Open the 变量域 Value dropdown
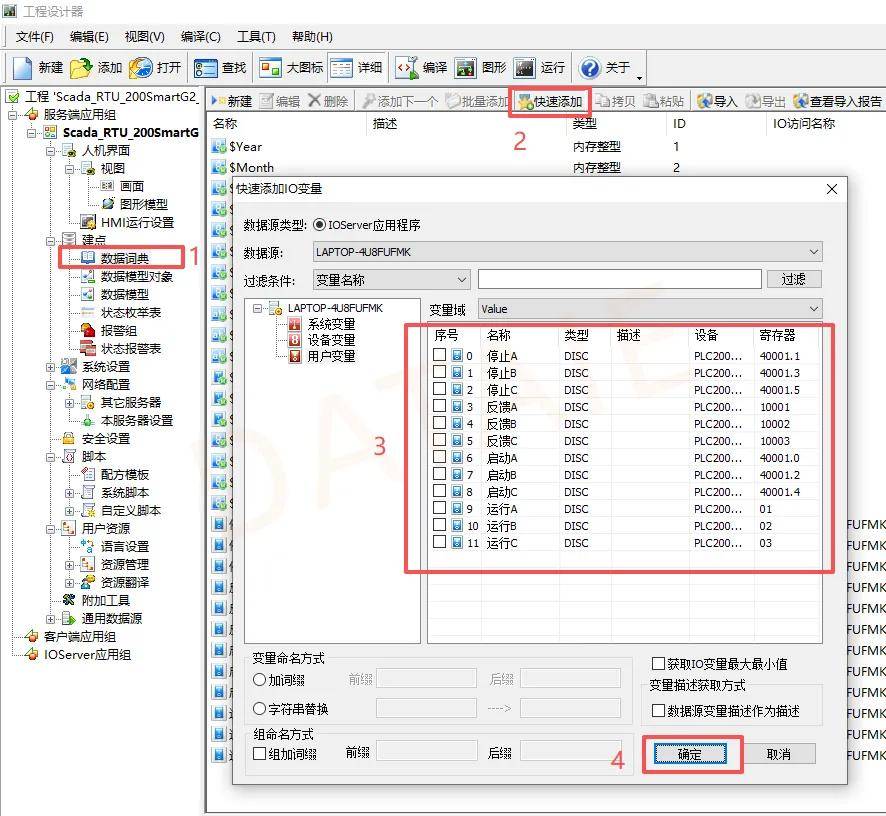 click(x=650, y=309)
